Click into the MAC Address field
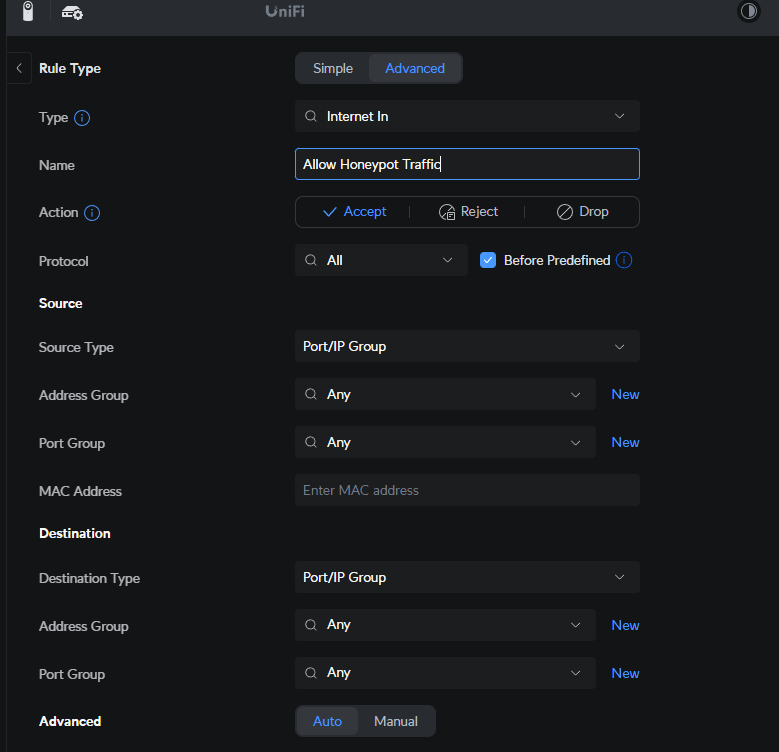Image resolution: width=779 pixels, height=752 pixels. pyautogui.click(x=467, y=490)
